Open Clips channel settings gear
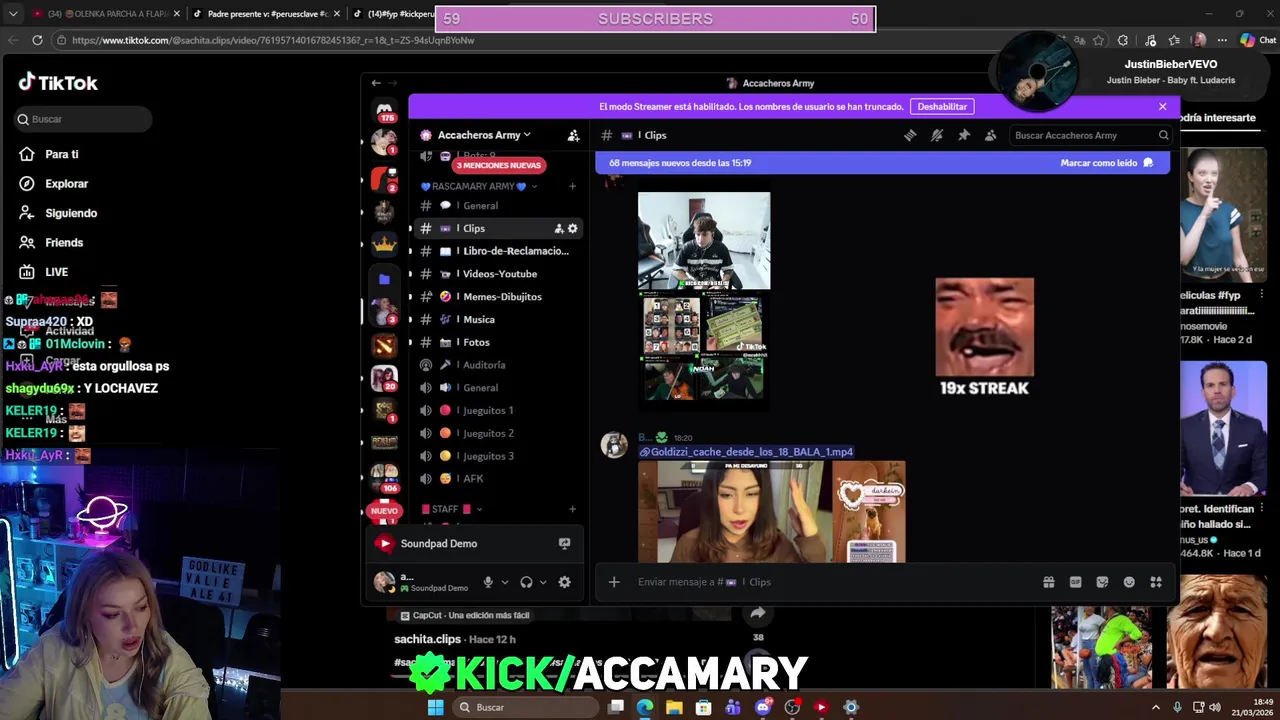 pos(573,228)
